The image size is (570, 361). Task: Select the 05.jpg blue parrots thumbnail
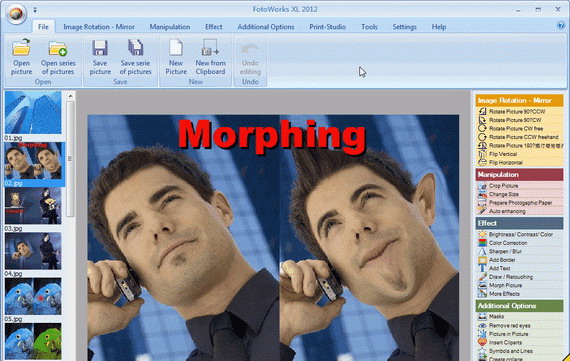33,296
